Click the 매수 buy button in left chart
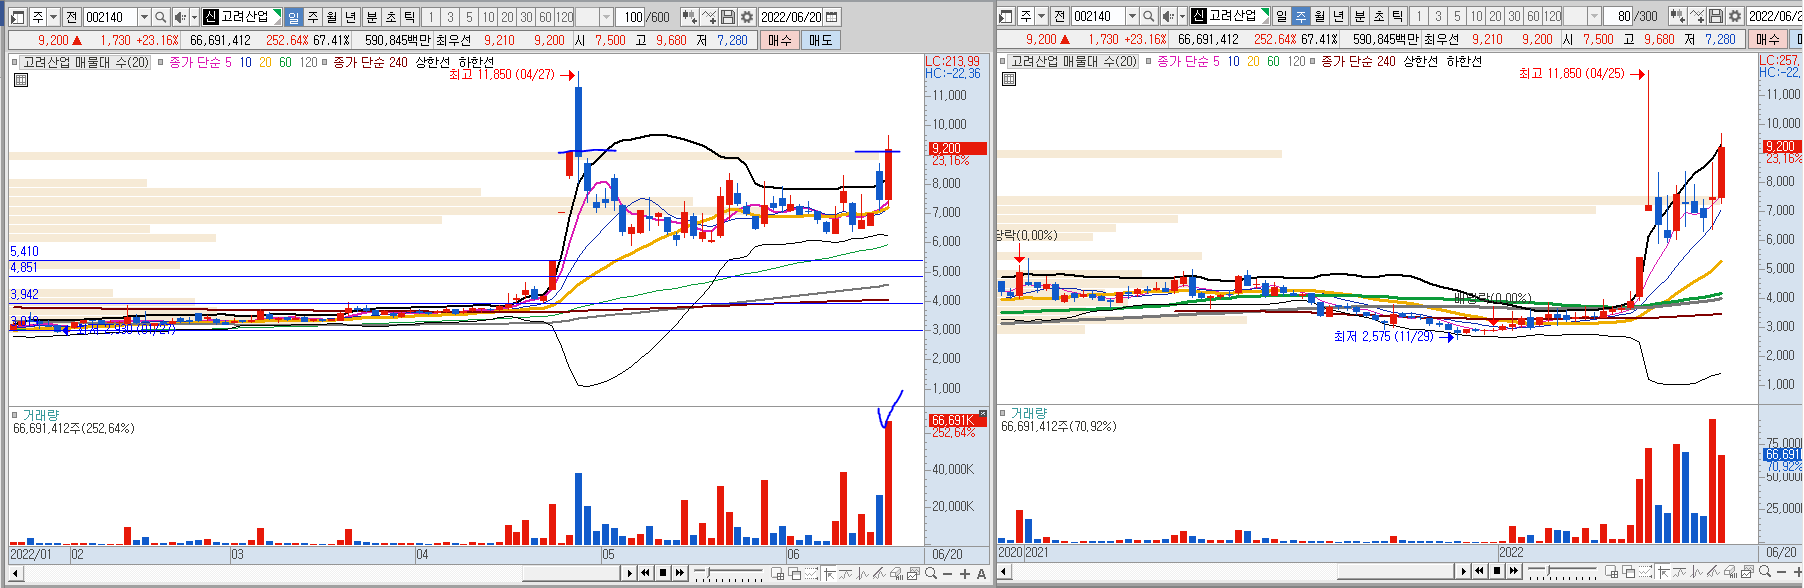This screenshot has height=588, width=1804. pos(780,40)
